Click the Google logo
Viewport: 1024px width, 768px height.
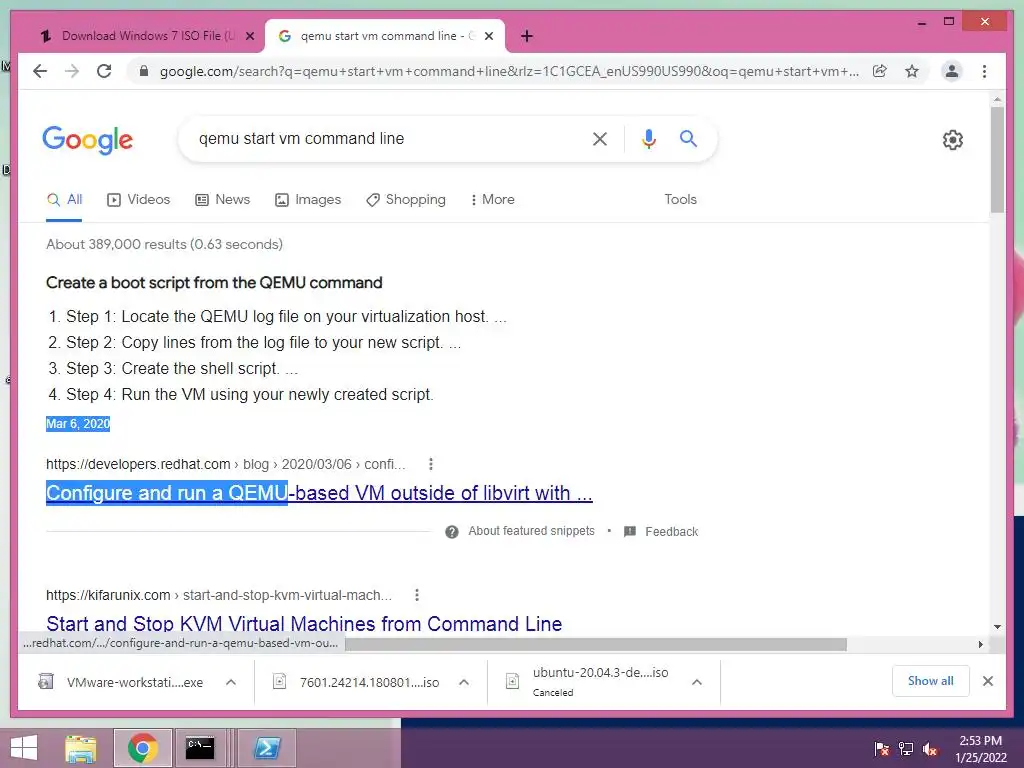[88, 140]
